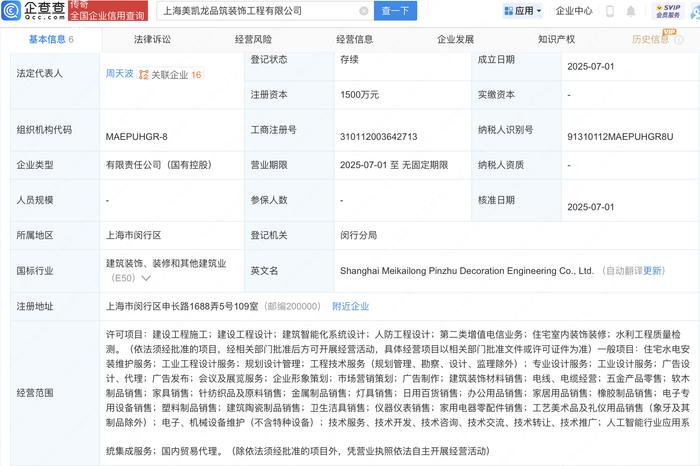Viewport: 700px width, 466px height.
Task: Select 登记机关 value 闵行分局
Action: 358,235
